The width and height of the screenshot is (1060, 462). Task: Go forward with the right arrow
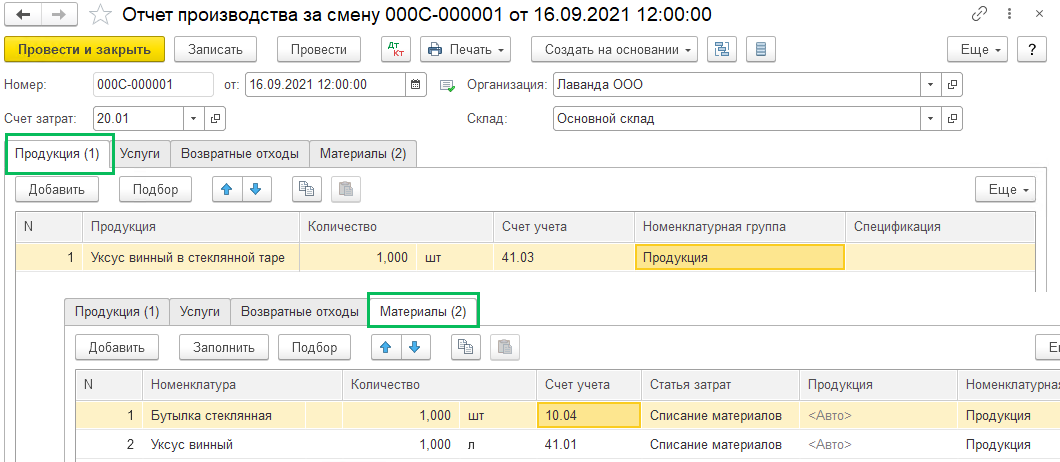59,14
